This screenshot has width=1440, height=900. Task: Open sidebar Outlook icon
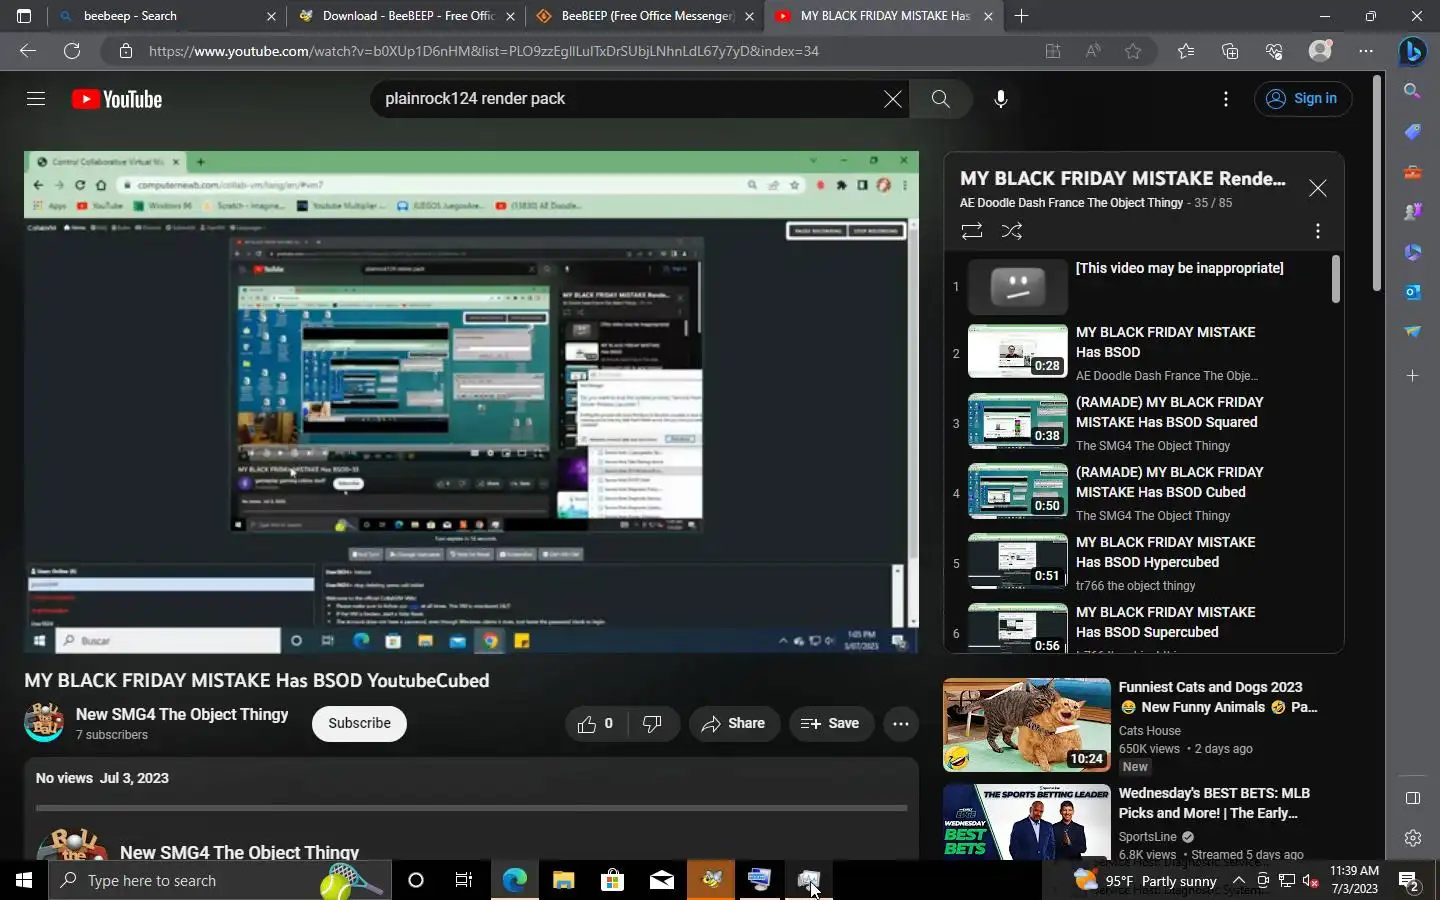(x=1412, y=292)
